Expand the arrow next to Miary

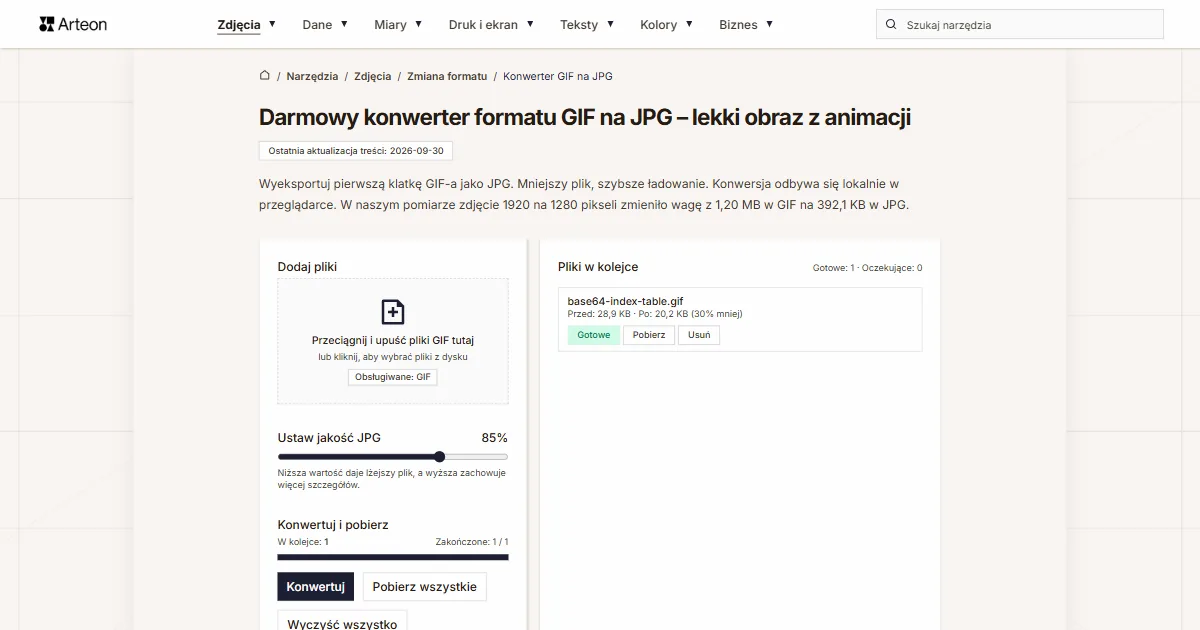[418, 24]
